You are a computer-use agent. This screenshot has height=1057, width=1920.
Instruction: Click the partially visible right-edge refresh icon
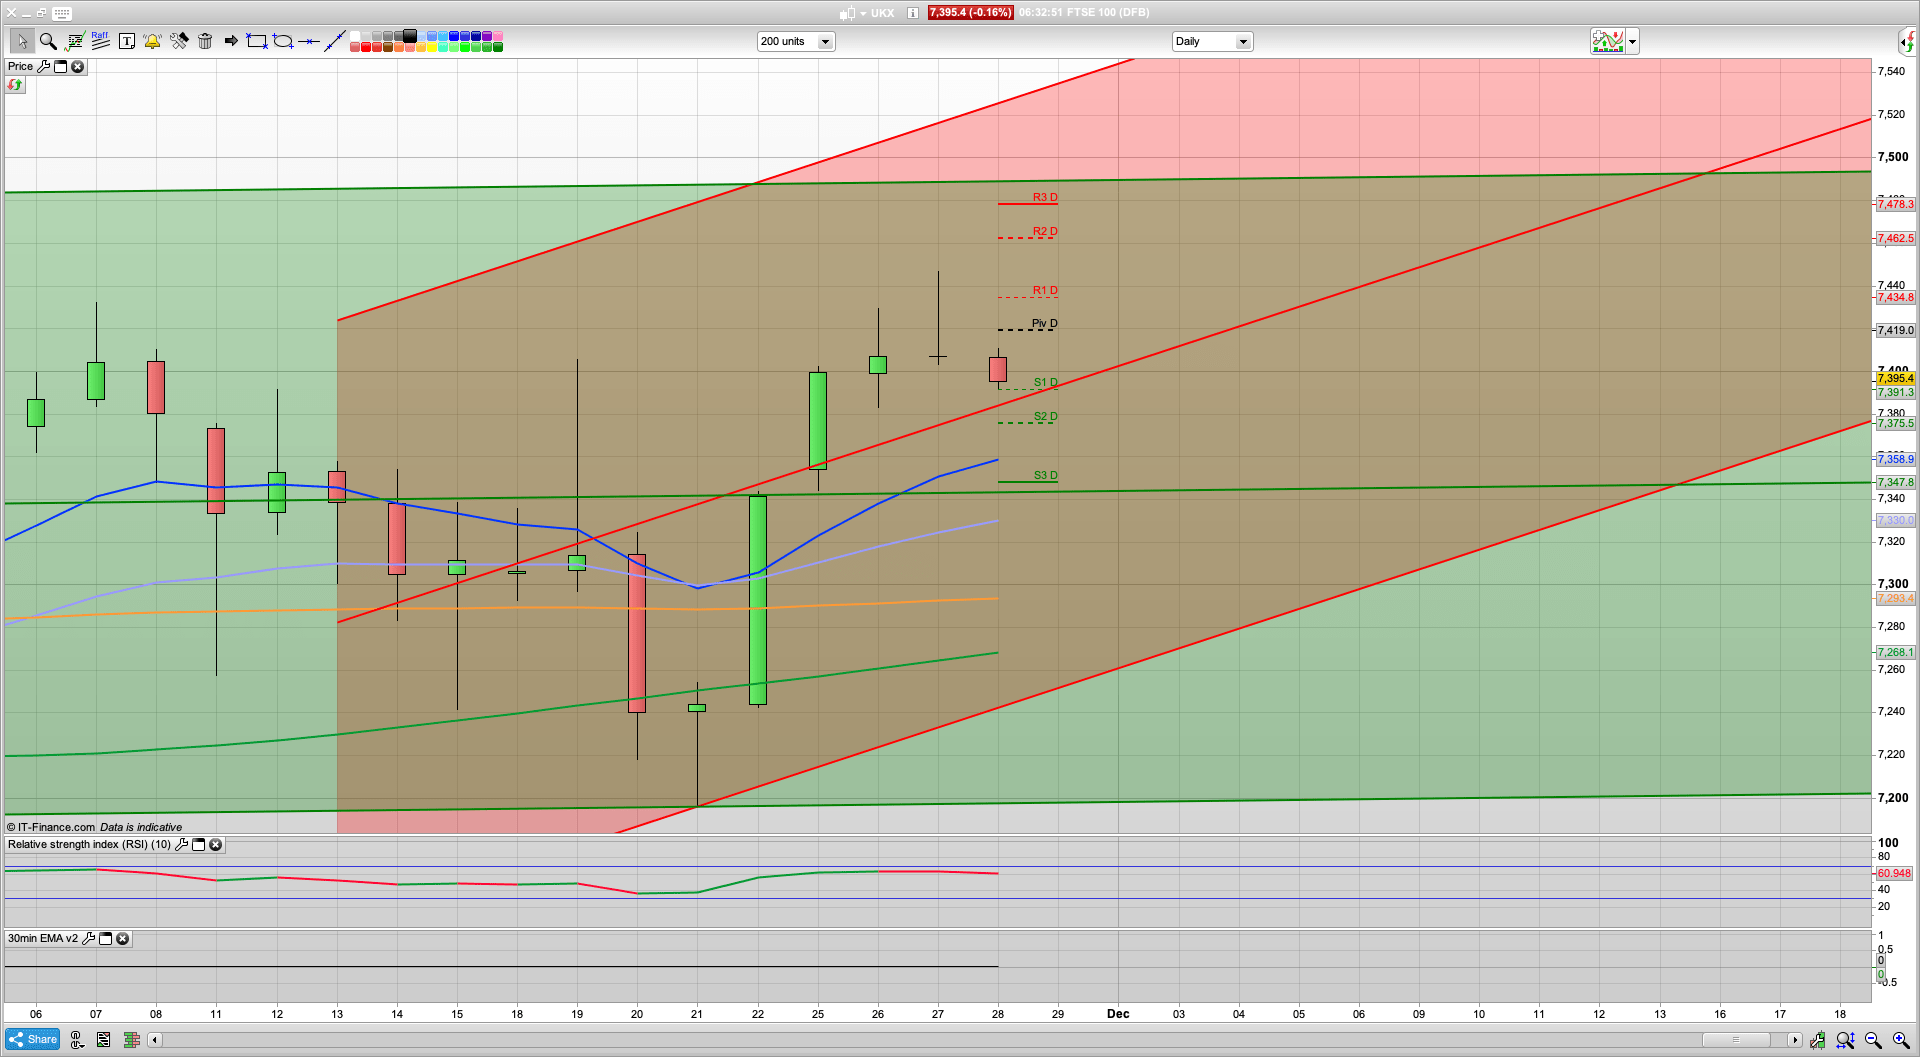[1909, 41]
